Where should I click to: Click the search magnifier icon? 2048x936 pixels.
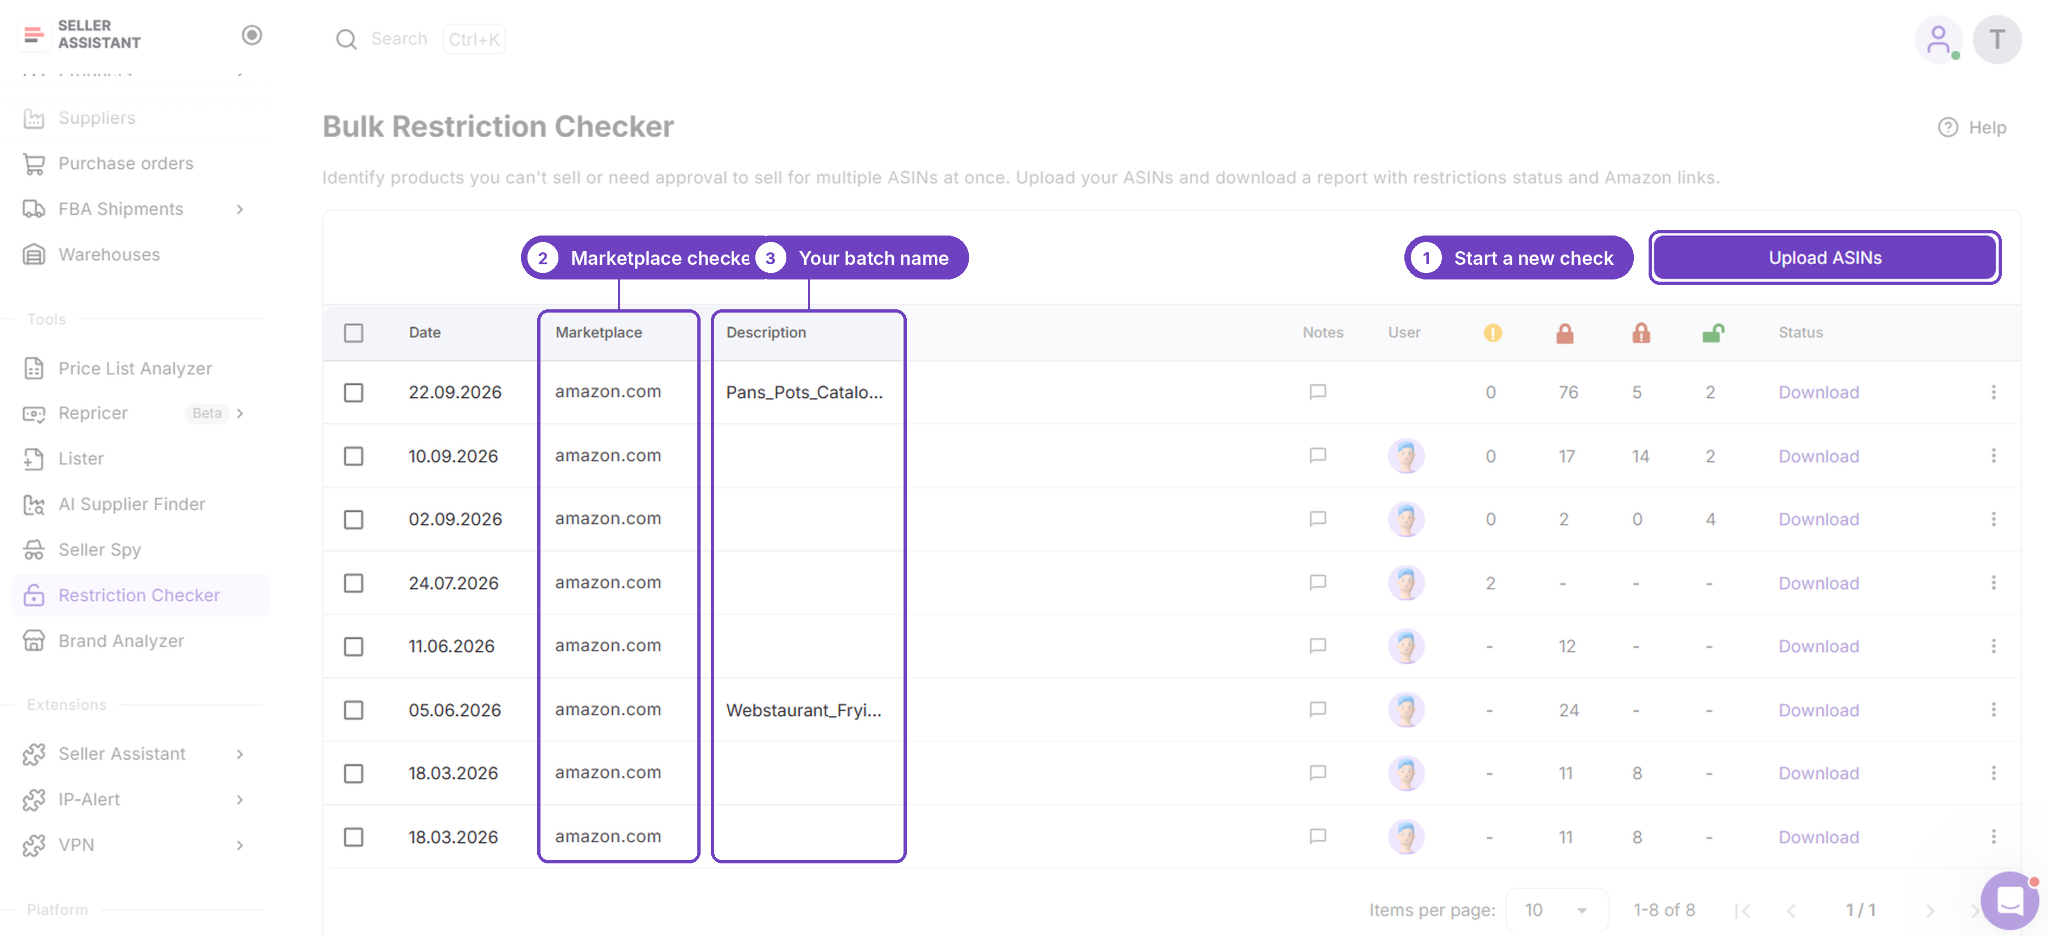point(346,39)
